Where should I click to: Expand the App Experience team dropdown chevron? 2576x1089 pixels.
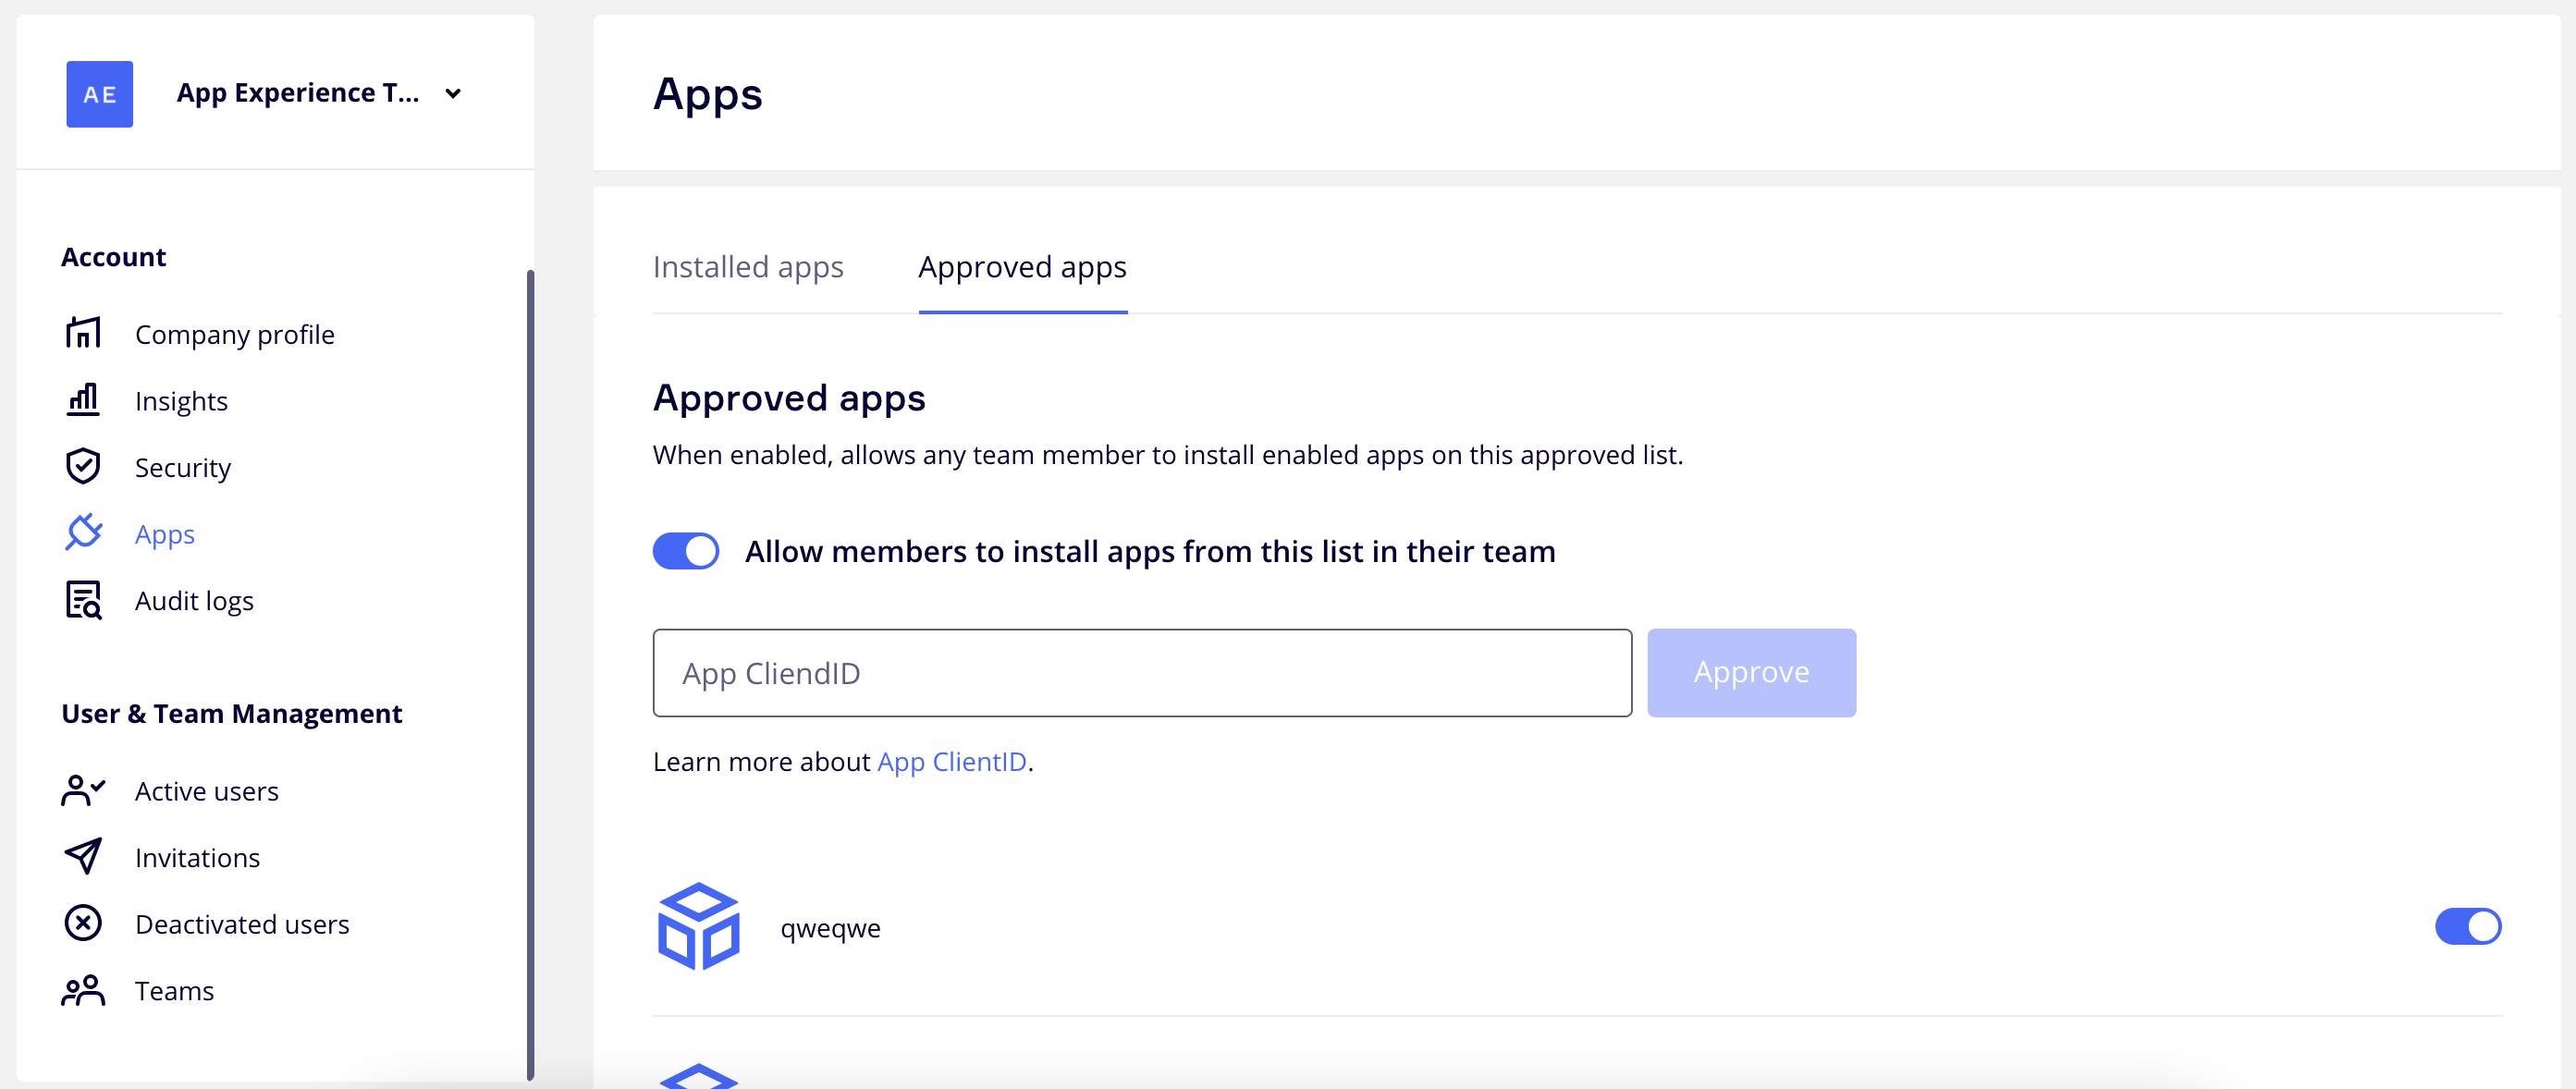(453, 94)
